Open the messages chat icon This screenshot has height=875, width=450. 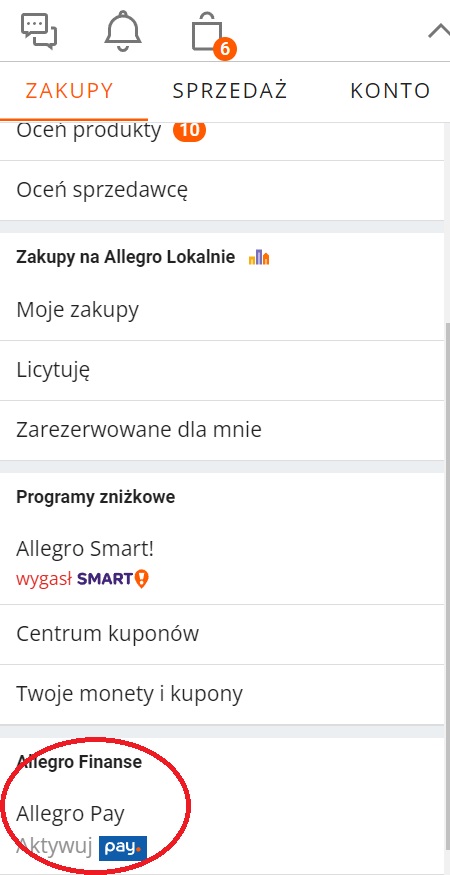pyautogui.click(x=39, y=31)
